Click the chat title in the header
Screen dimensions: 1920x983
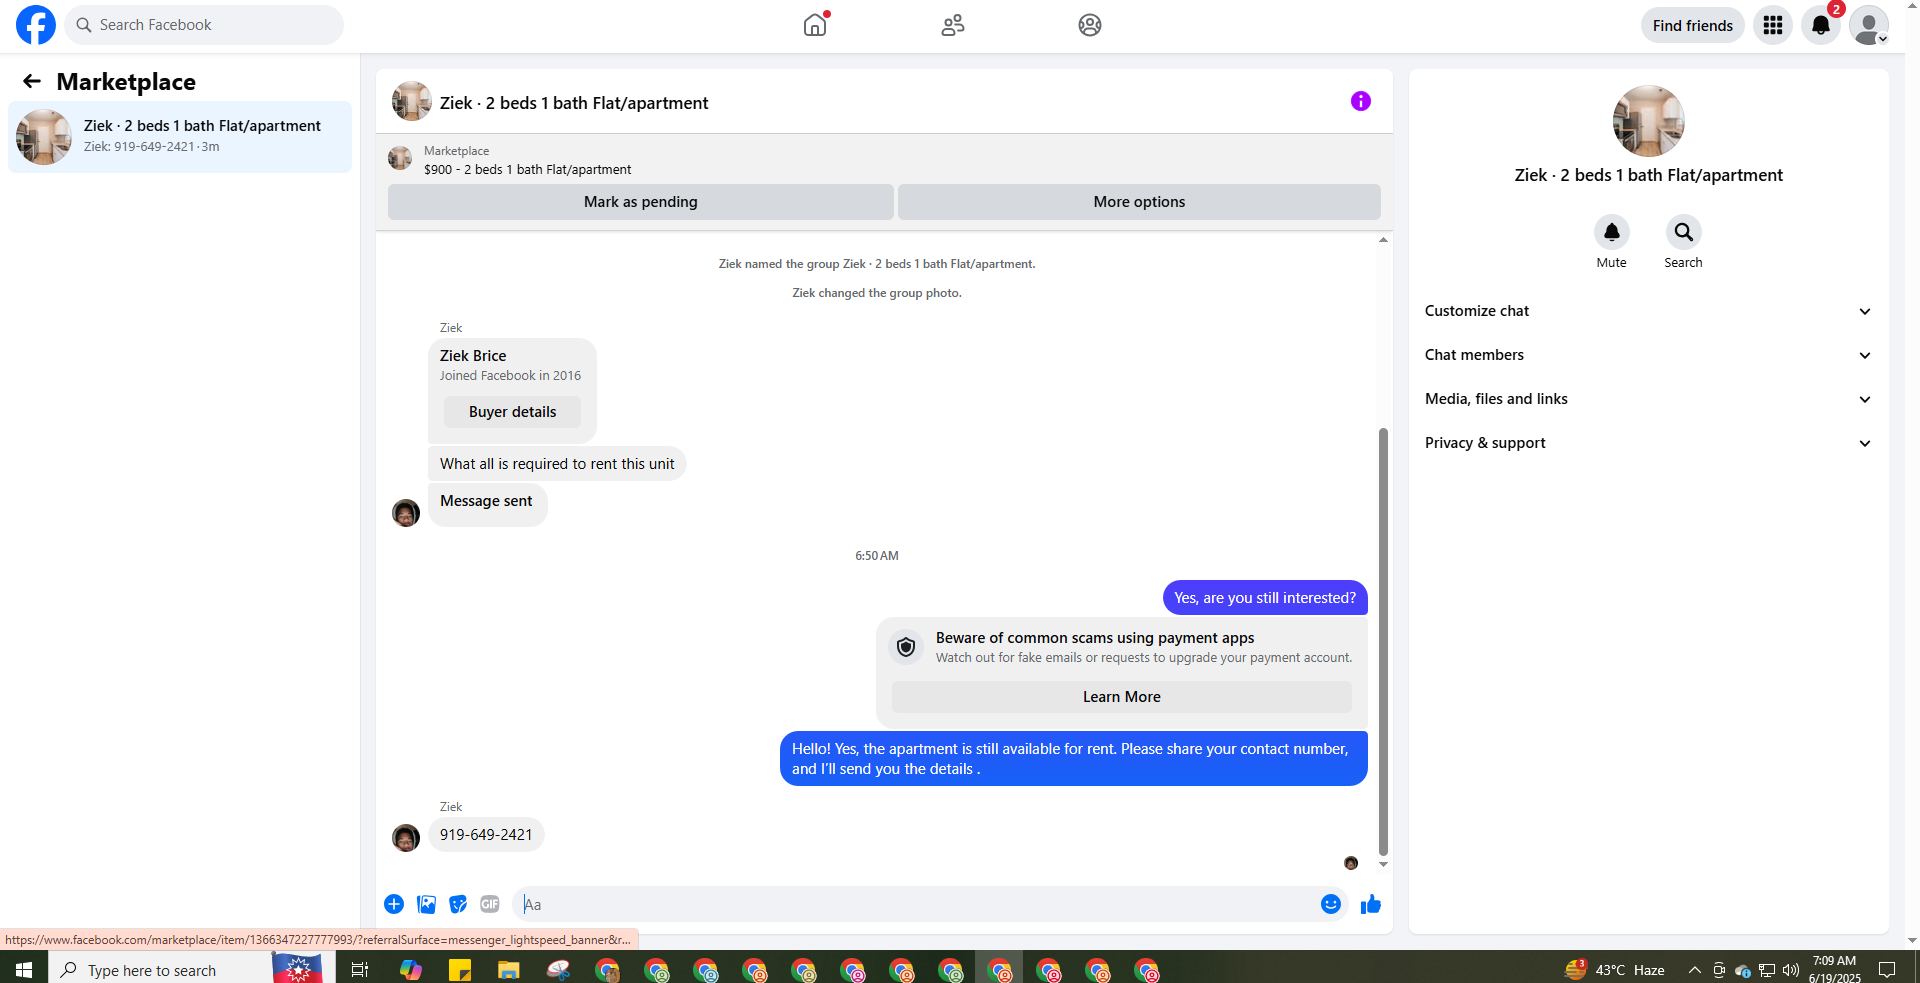[x=574, y=103]
